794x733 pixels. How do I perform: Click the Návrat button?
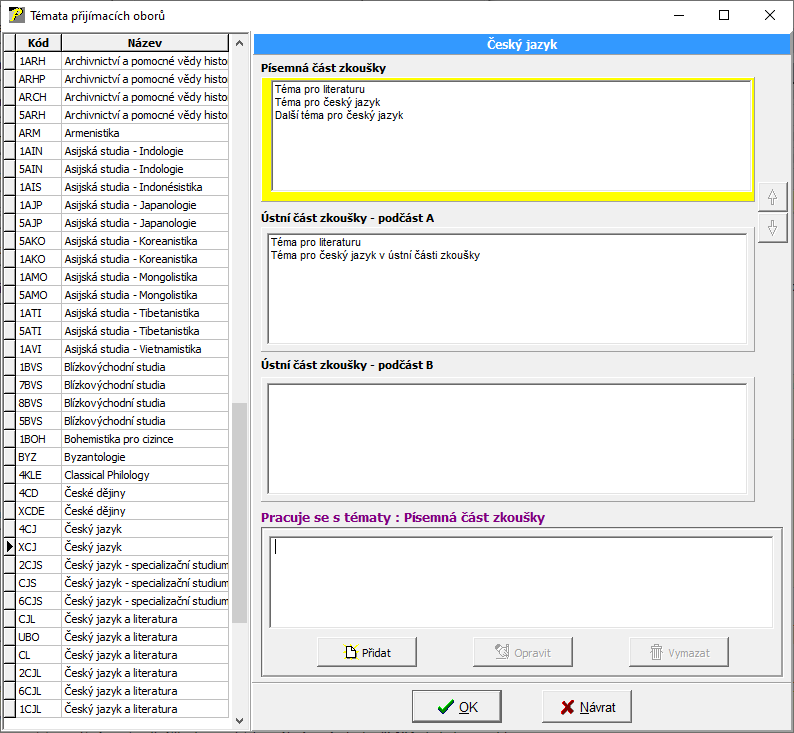click(587, 707)
